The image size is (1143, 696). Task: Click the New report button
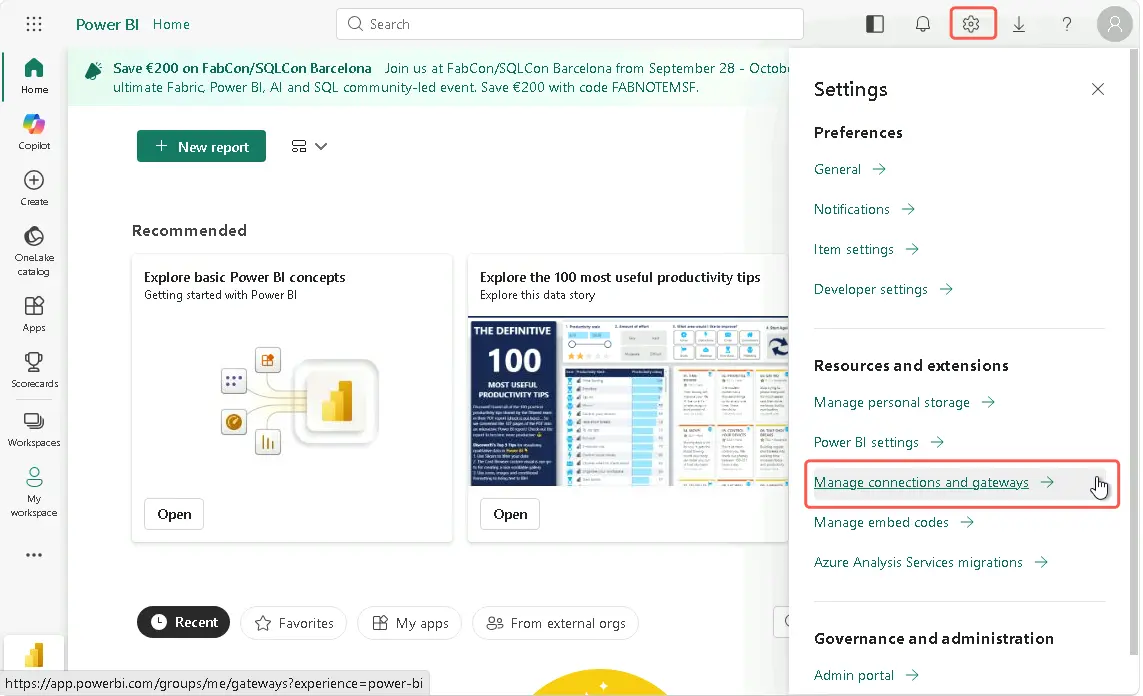coord(201,146)
